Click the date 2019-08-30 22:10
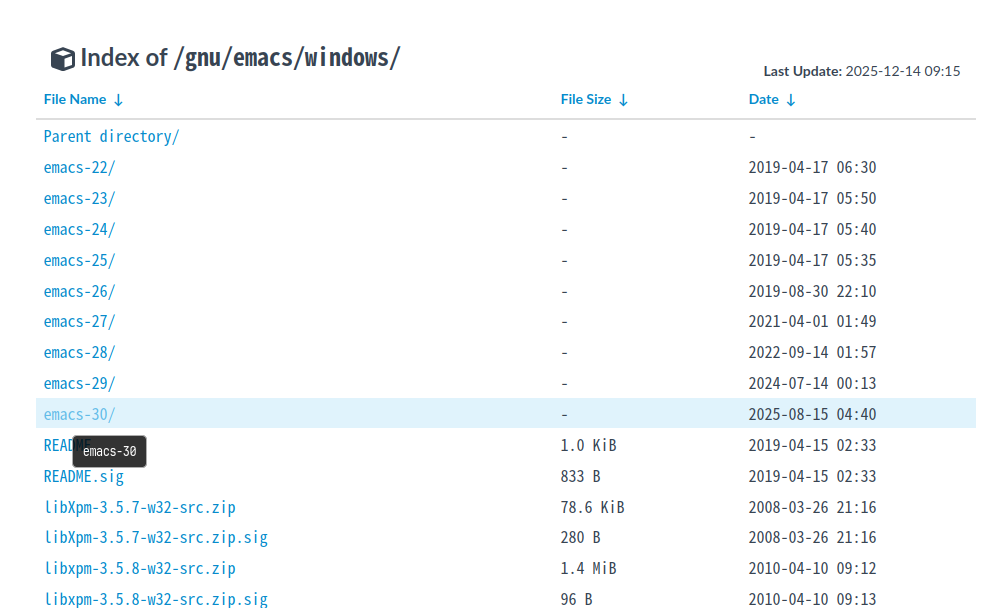Viewport: 984px width, 608px height. click(812, 292)
